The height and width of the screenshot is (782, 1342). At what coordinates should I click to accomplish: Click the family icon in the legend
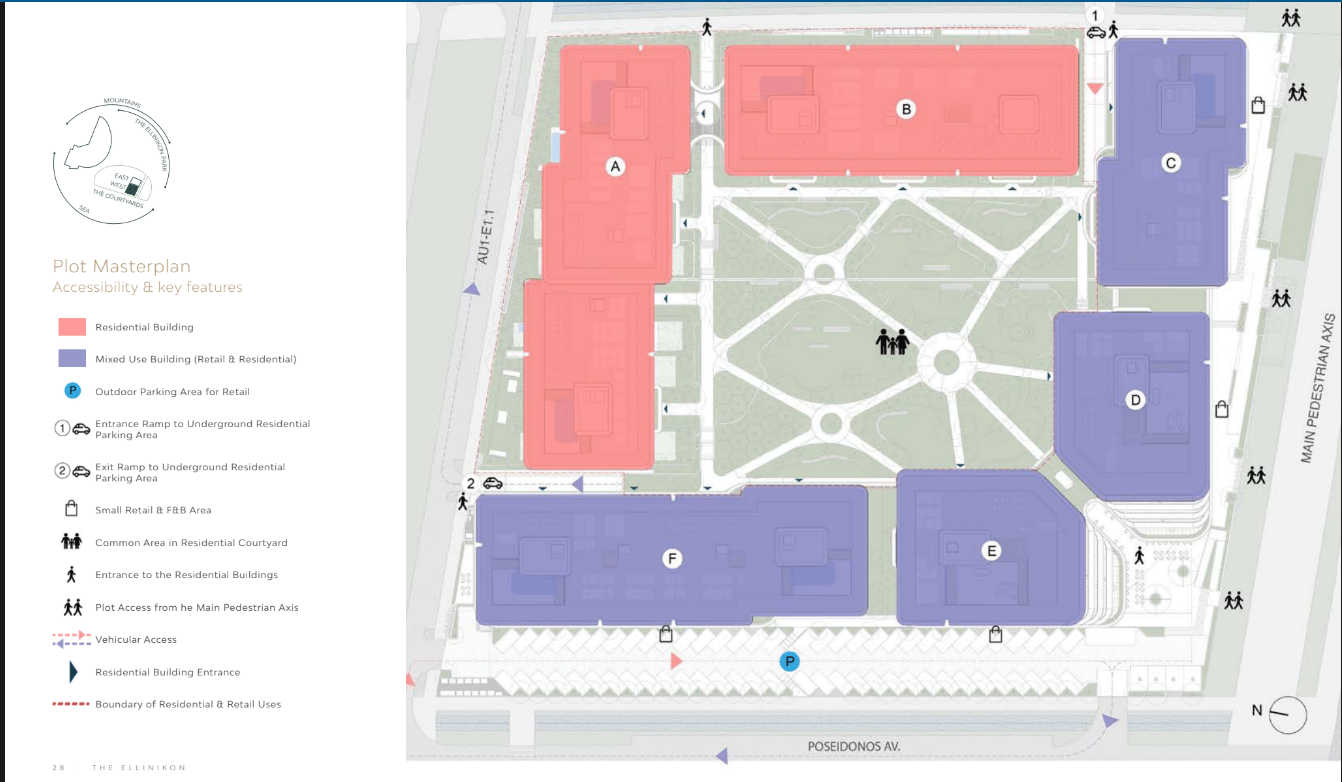(71, 542)
